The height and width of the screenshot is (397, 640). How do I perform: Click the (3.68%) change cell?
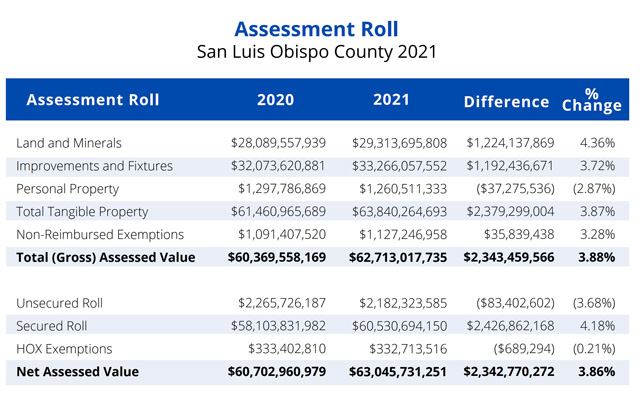pyautogui.click(x=594, y=303)
